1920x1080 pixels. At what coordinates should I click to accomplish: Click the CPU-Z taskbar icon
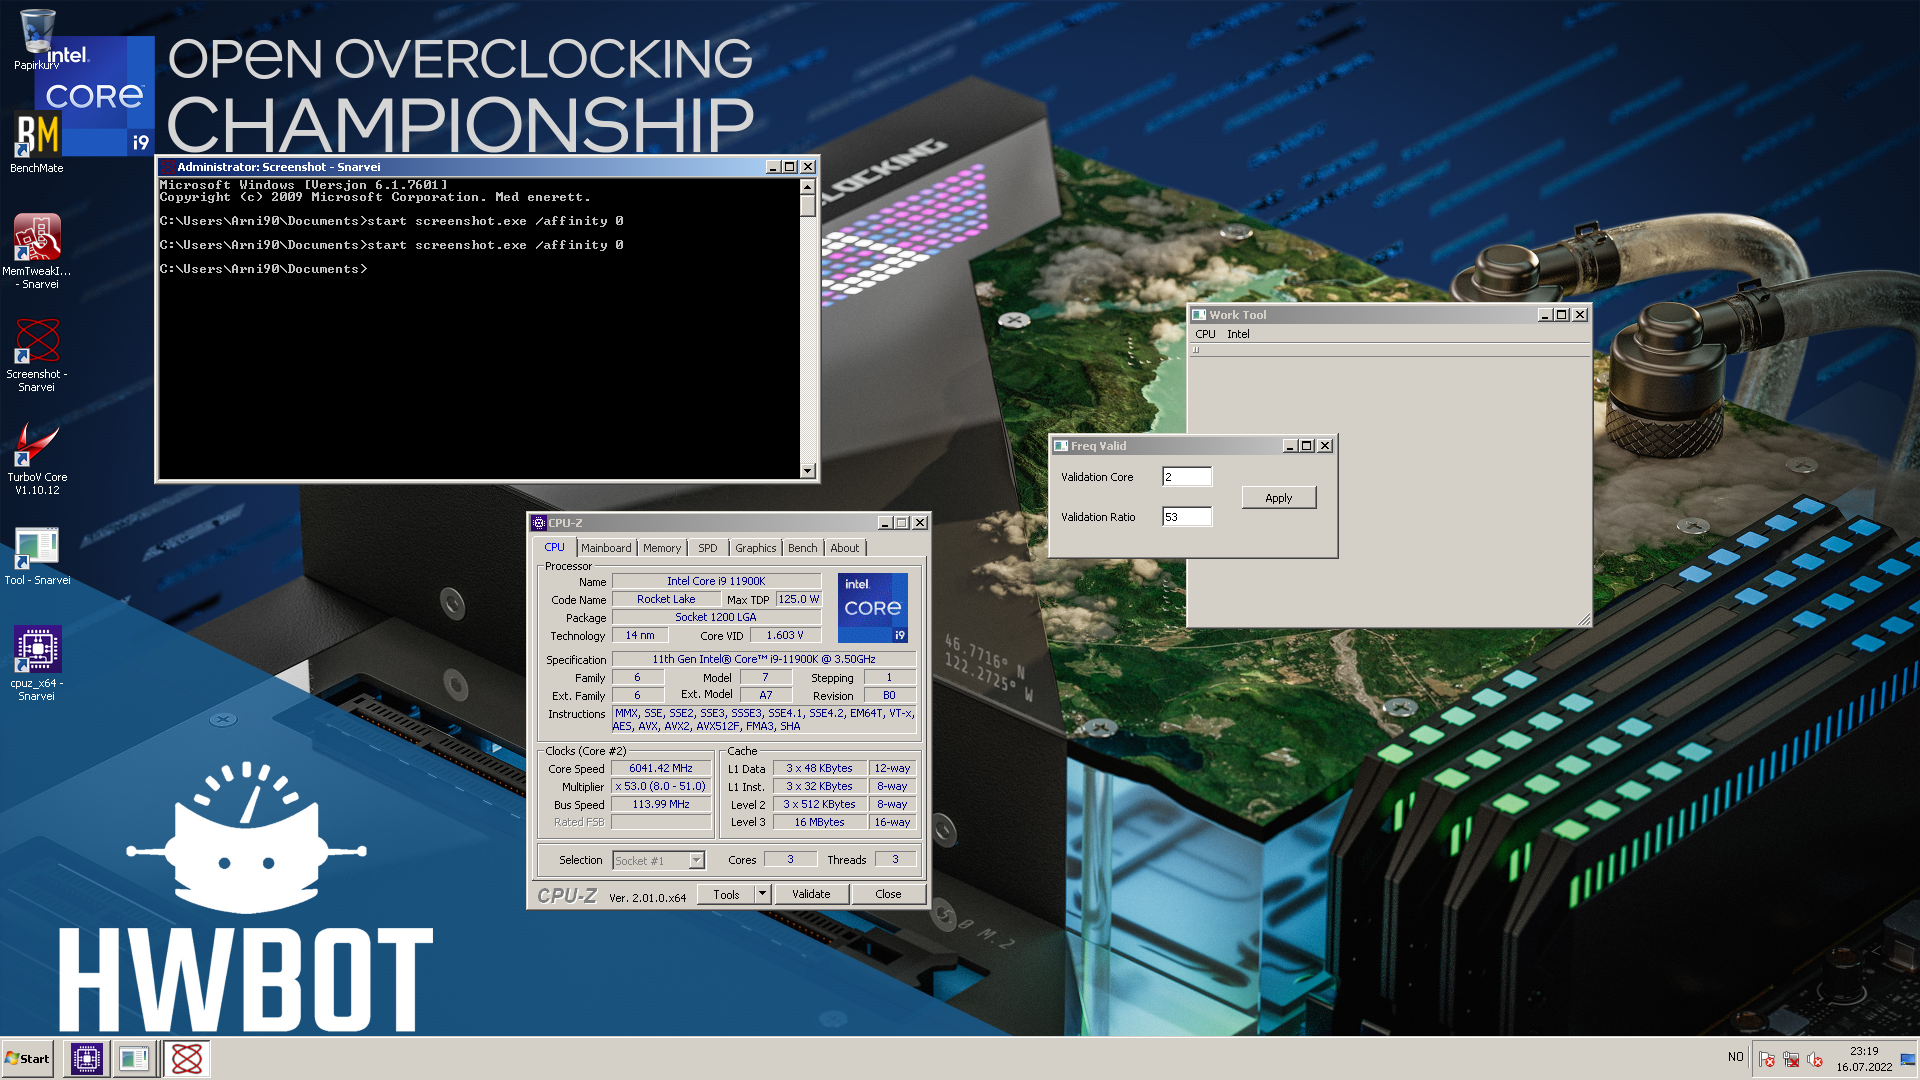pos(87,1058)
